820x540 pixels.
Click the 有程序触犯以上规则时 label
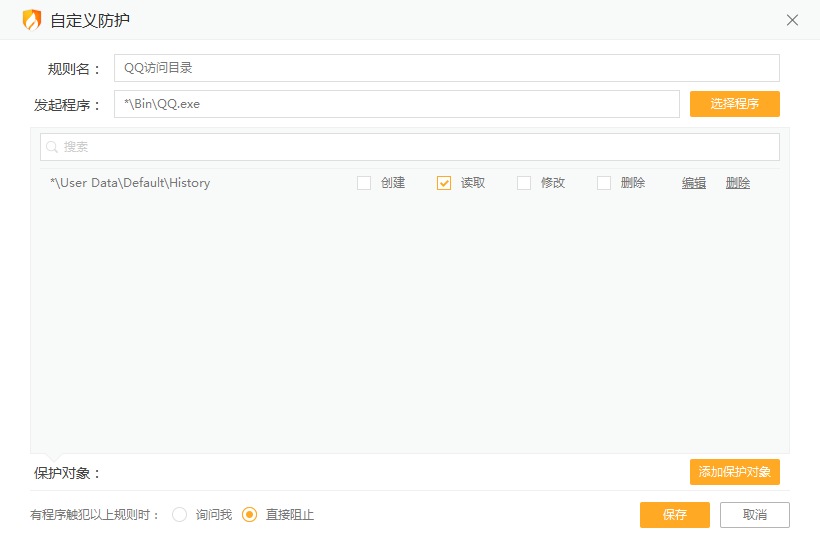pos(94,515)
